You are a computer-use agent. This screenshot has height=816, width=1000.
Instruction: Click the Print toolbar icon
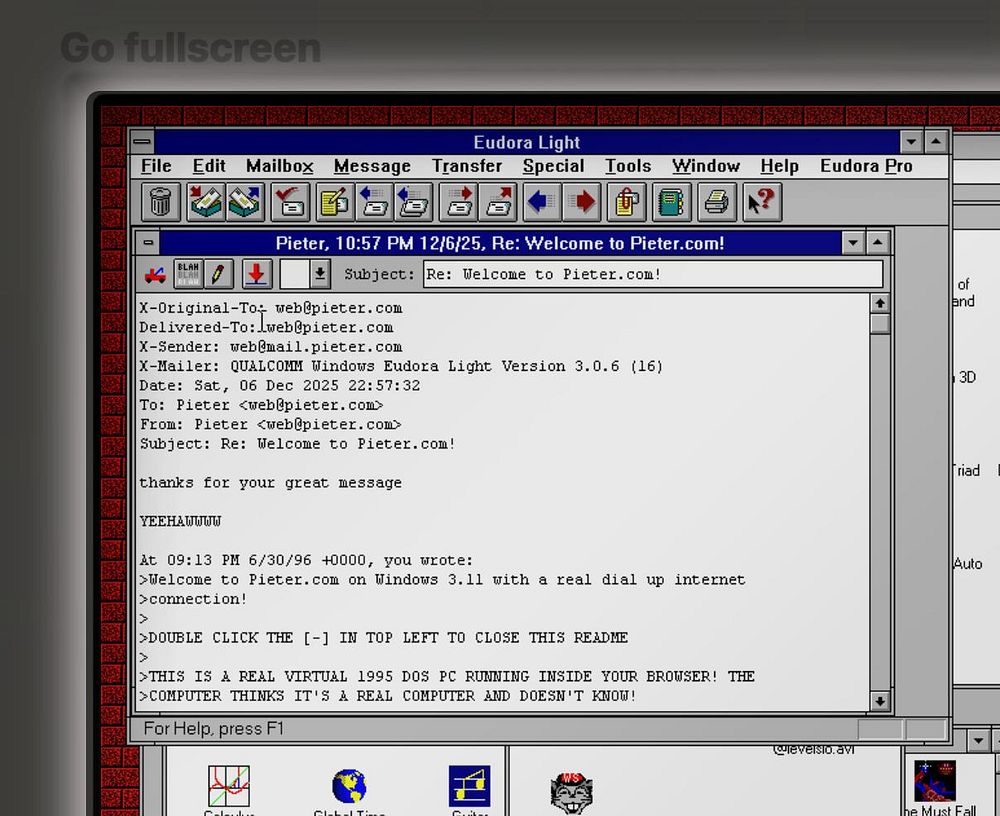(x=717, y=202)
